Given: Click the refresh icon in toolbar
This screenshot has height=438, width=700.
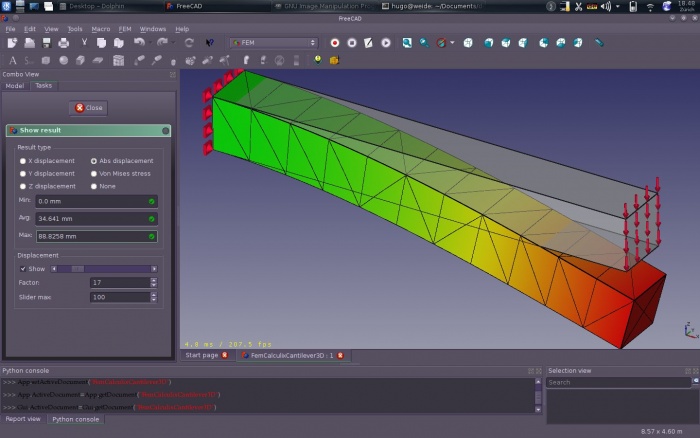Looking at the screenshot, I should click(x=189, y=43).
